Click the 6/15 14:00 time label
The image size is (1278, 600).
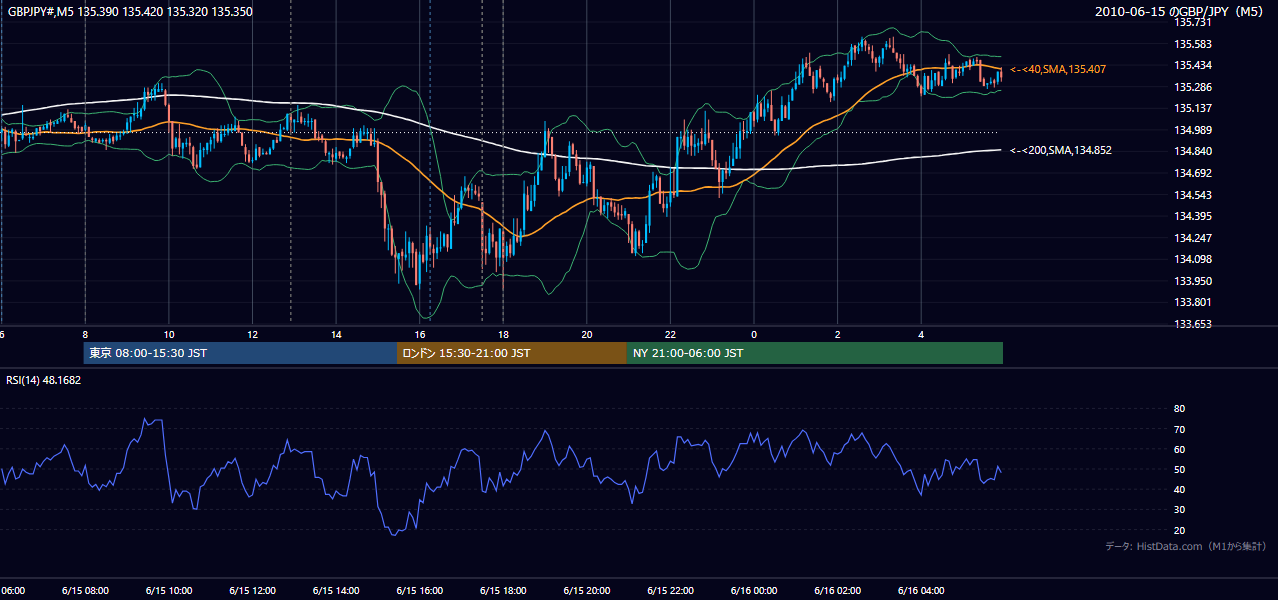[x=335, y=591]
